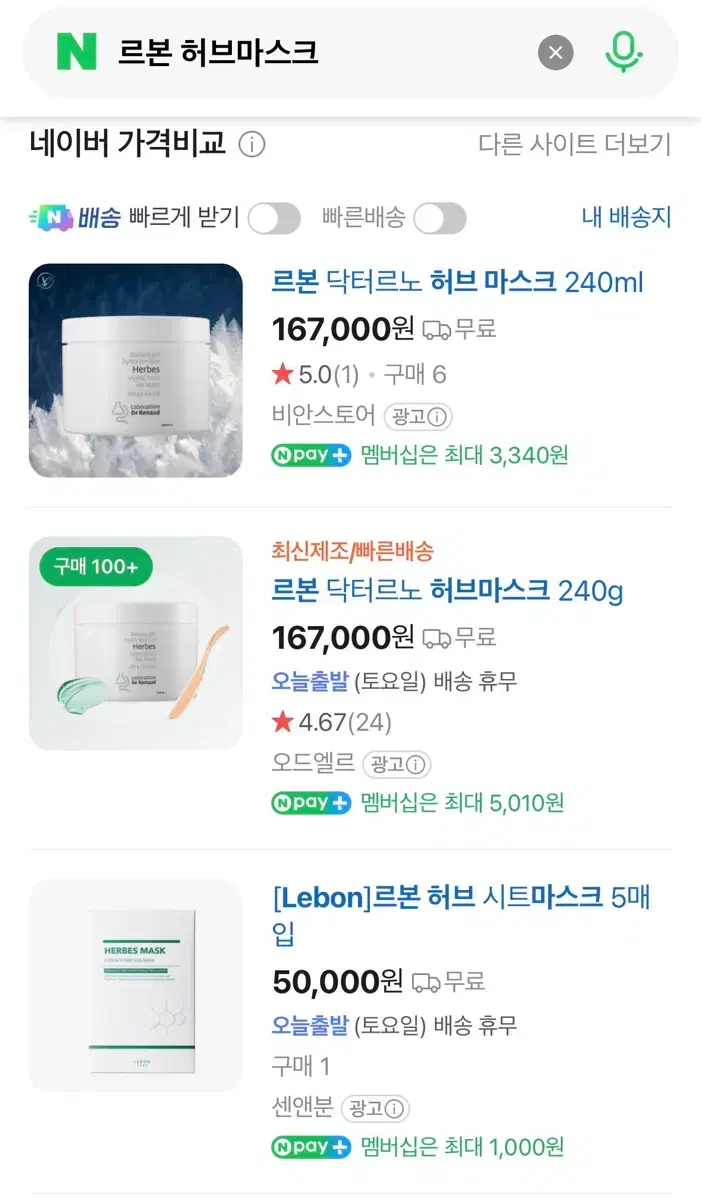This screenshot has height=1200, width=701.
Task: Open 내 배송지 link
Action: [627, 217]
